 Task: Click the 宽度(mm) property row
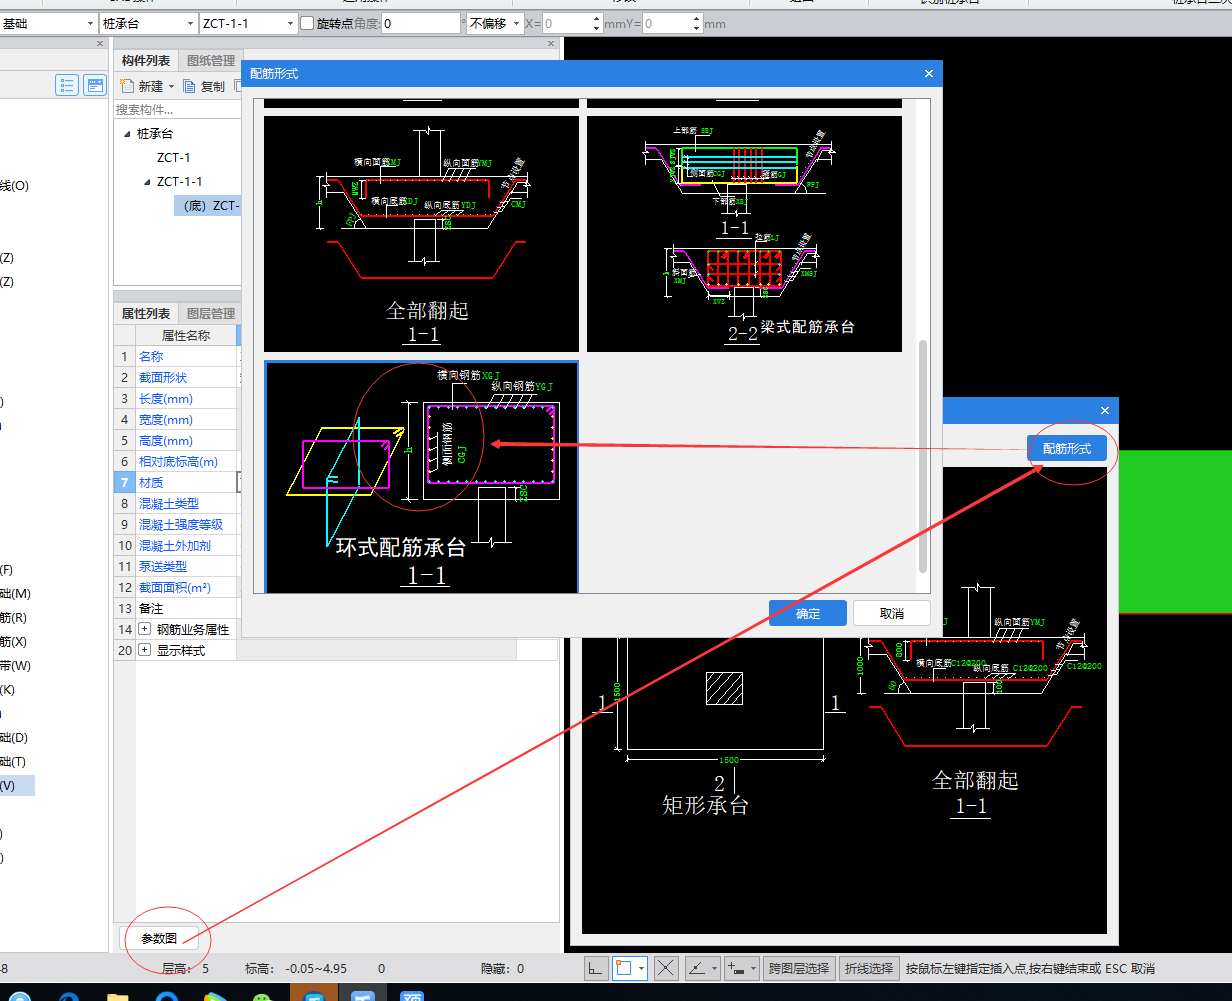click(x=175, y=419)
